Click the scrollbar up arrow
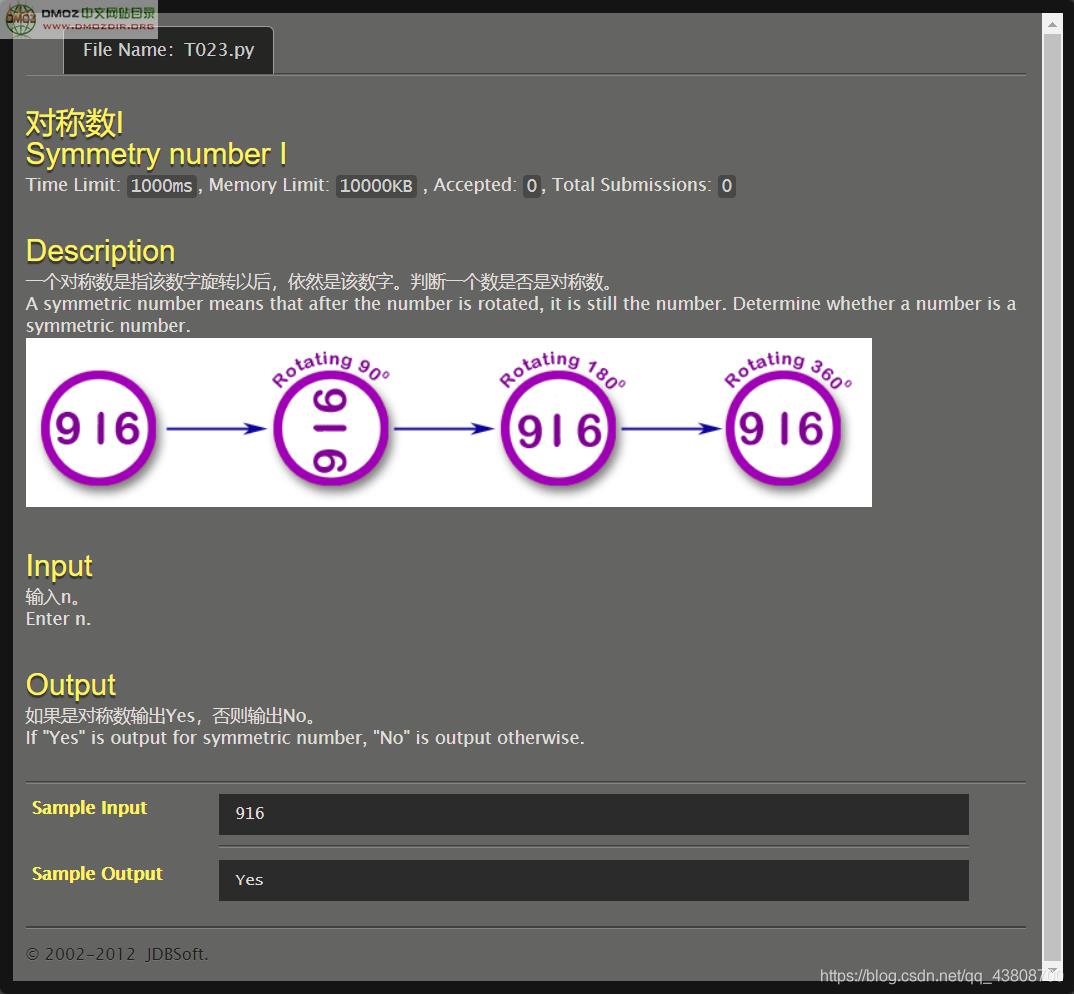This screenshot has height=995, width=1074. coord(1051,25)
